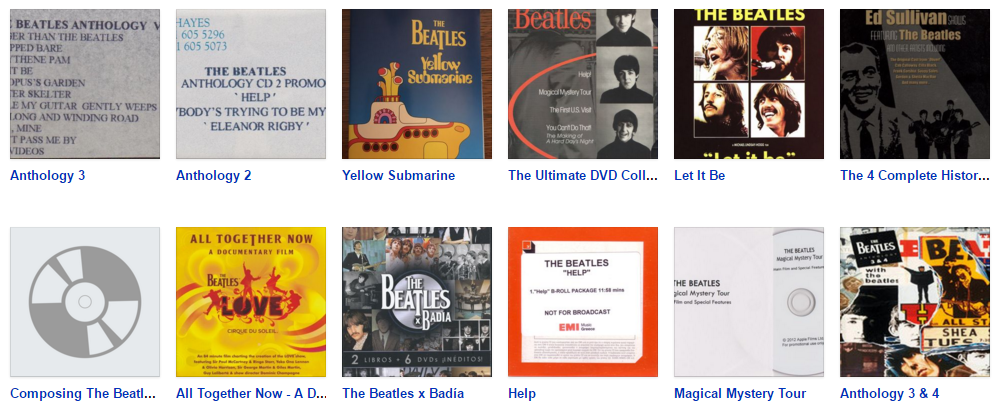
Task: Select the Magical Mystery Tour disc image
Action: pos(749,302)
